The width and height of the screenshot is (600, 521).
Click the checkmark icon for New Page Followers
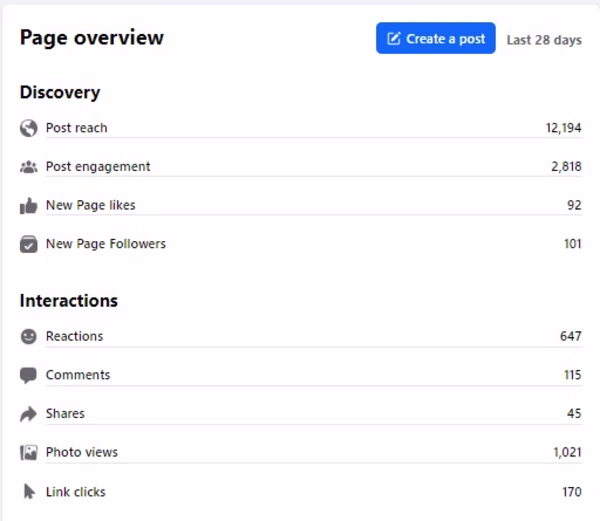click(x=28, y=244)
